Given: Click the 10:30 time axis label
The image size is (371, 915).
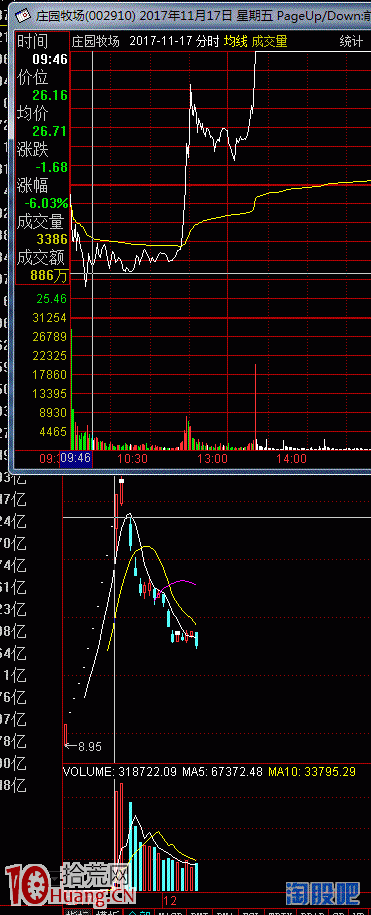Looking at the screenshot, I should coord(132,459).
